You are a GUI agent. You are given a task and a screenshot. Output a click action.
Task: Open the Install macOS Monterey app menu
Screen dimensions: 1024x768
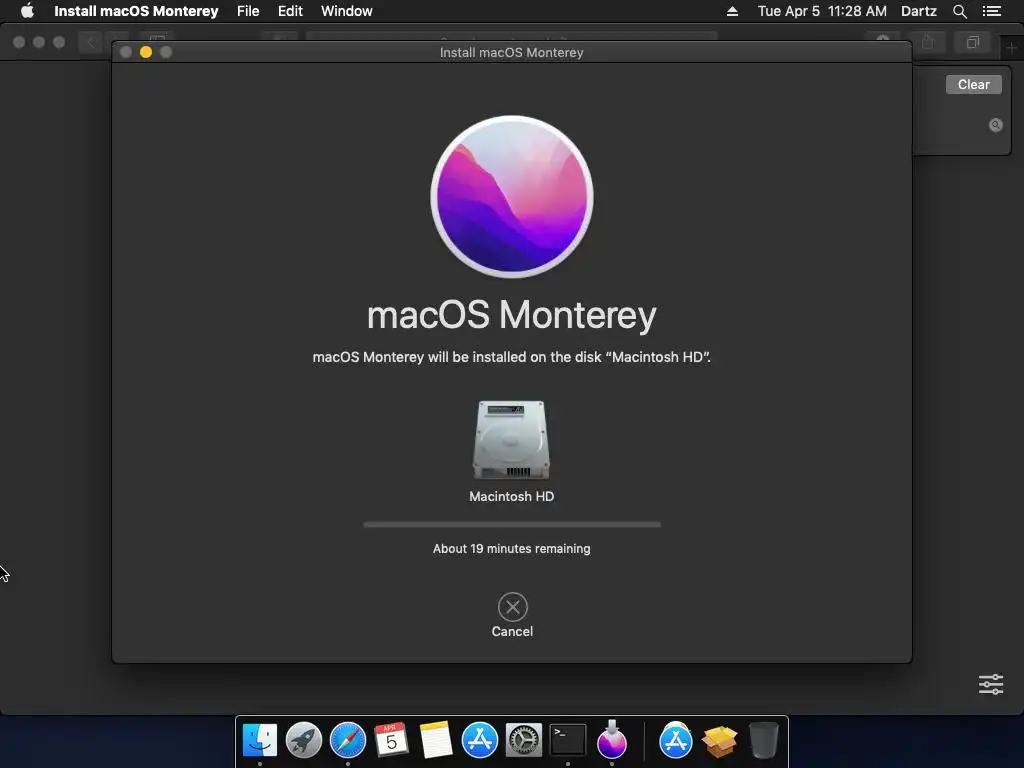[136, 11]
